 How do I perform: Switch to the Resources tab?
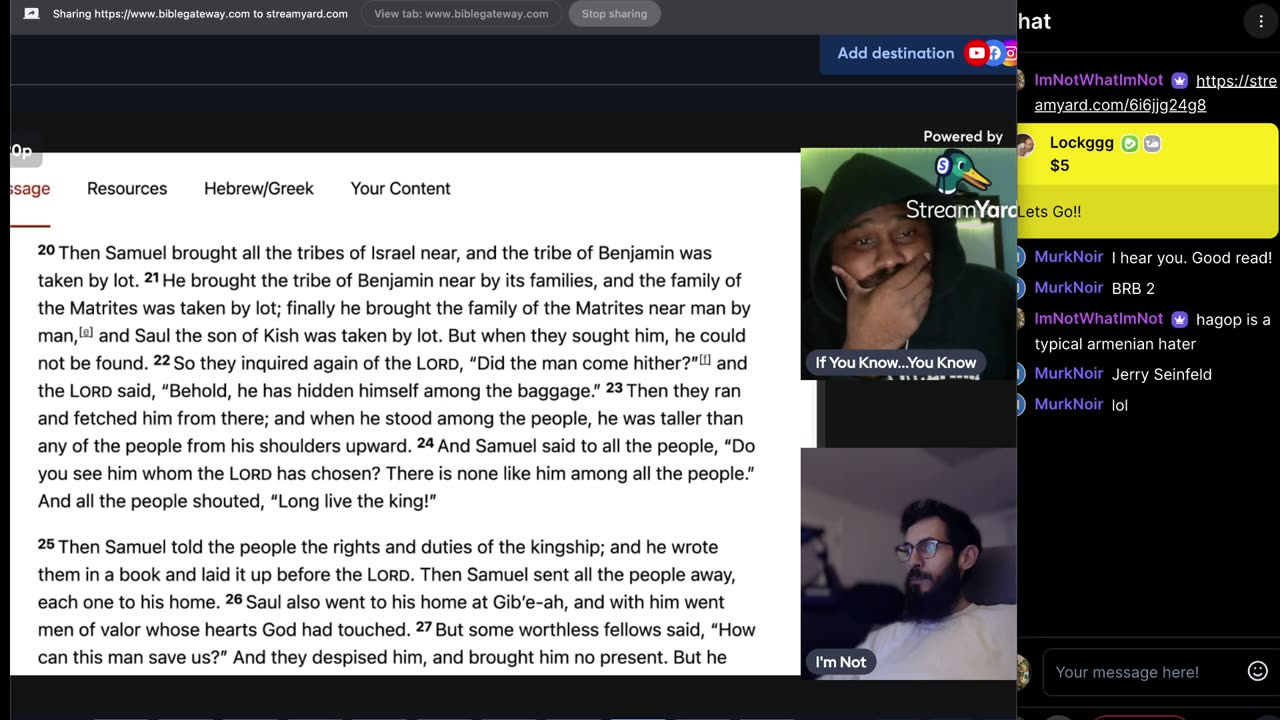(127, 188)
